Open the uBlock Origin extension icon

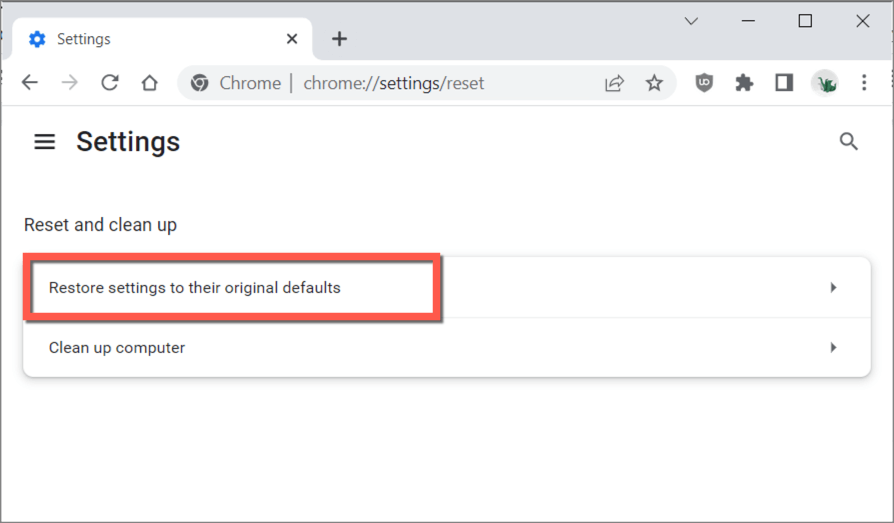(704, 83)
